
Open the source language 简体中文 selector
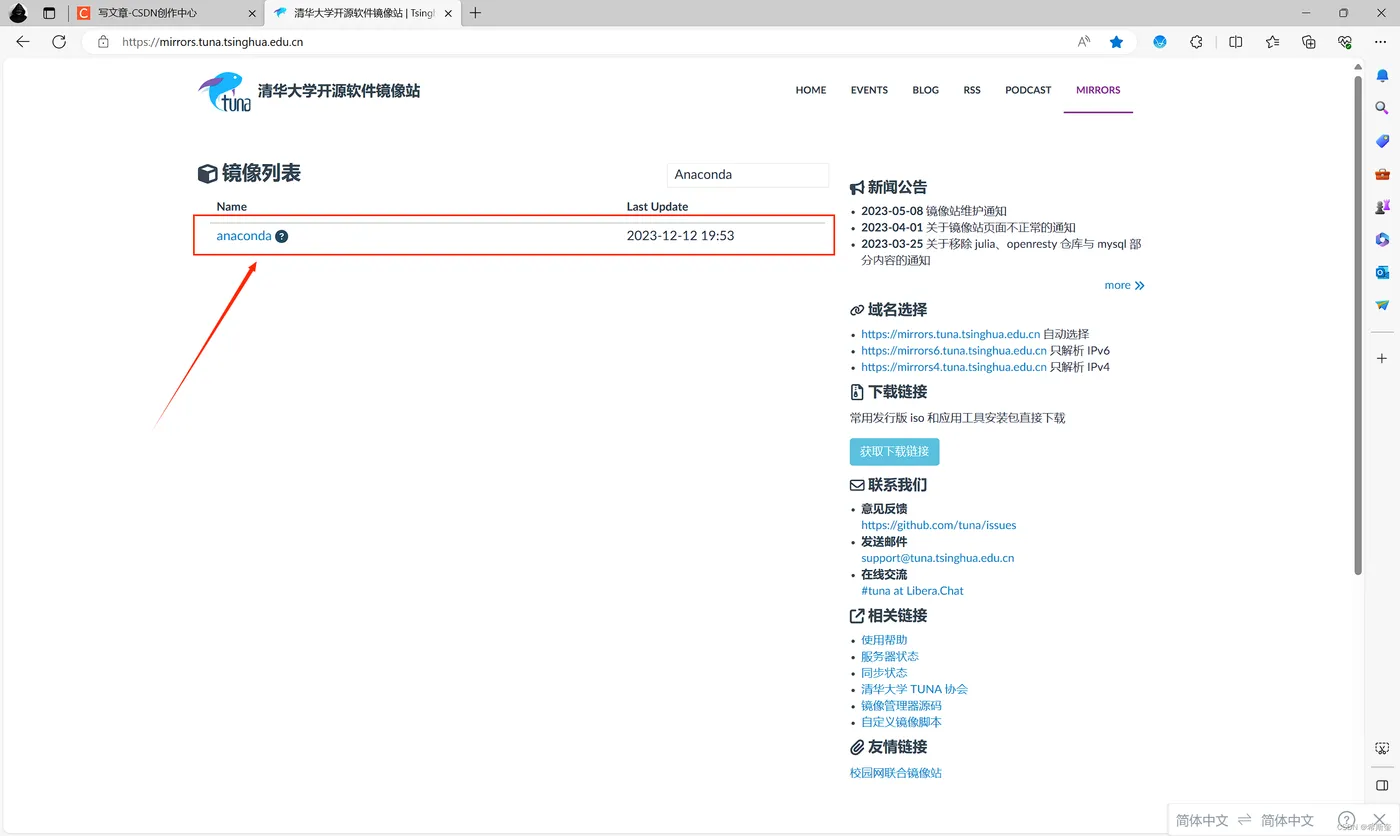[1202, 820]
